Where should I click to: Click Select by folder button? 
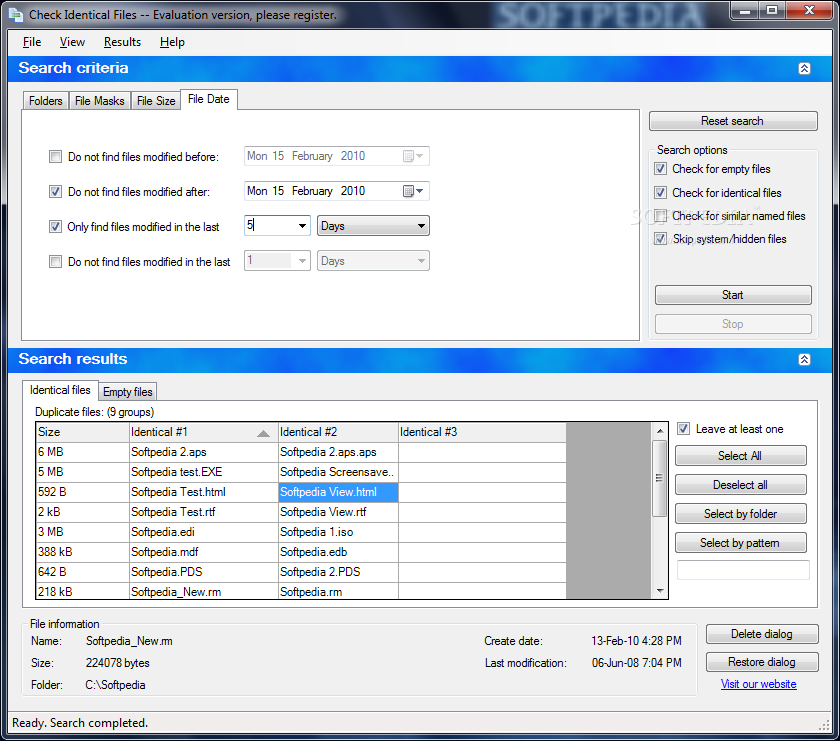tap(740, 514)
